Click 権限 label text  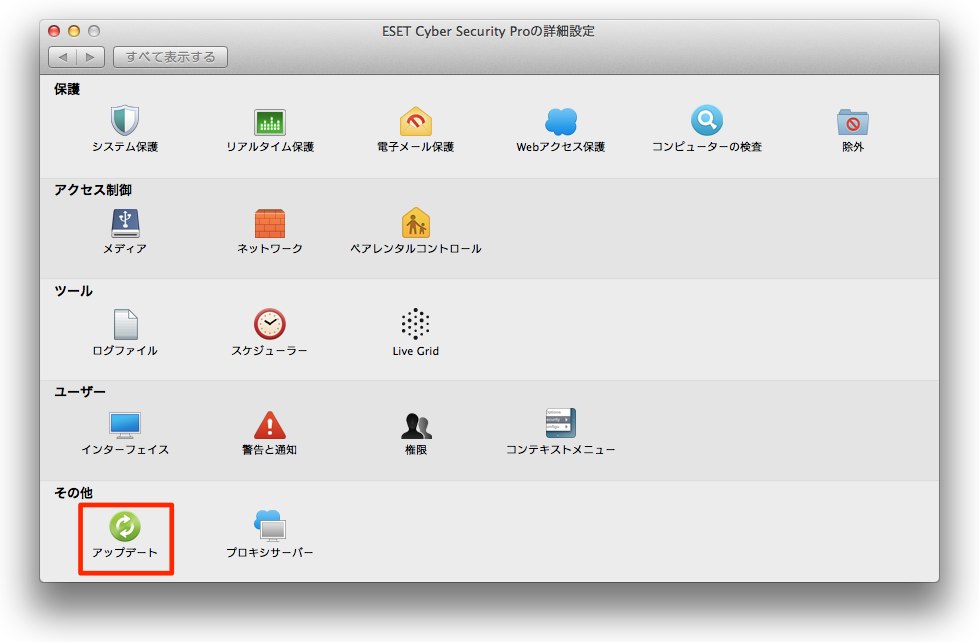(x=416, y=450)
